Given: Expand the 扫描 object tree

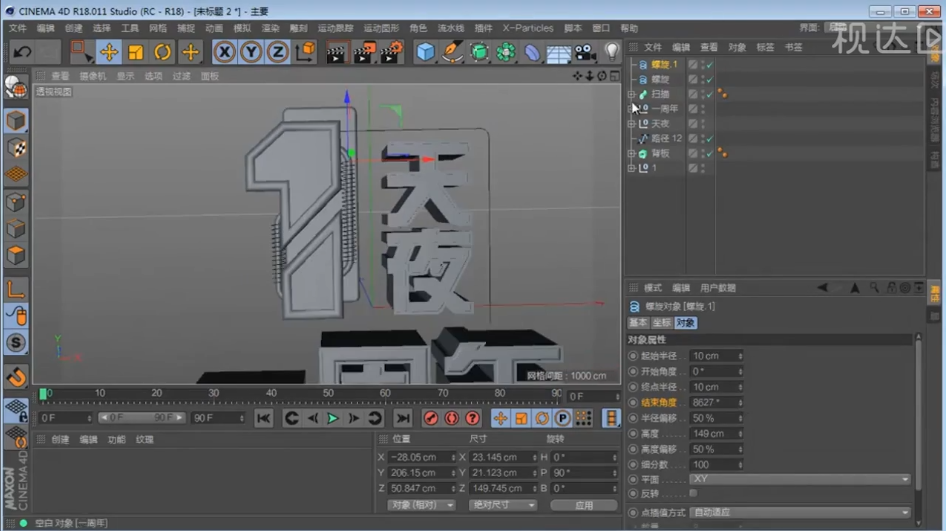Looking at the screenshot, I should (x=631, y=94).
